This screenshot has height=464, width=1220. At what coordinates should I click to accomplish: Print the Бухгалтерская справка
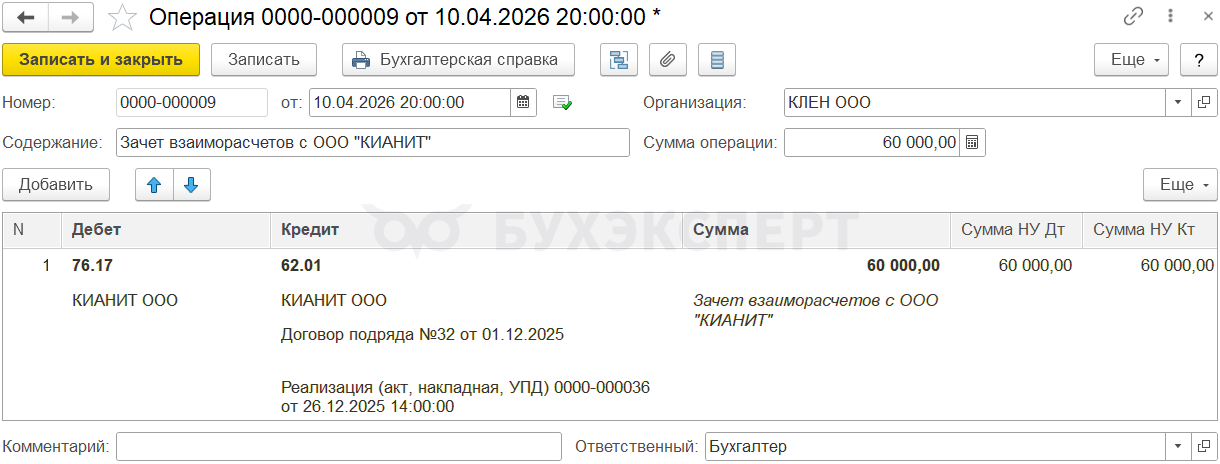457,59
